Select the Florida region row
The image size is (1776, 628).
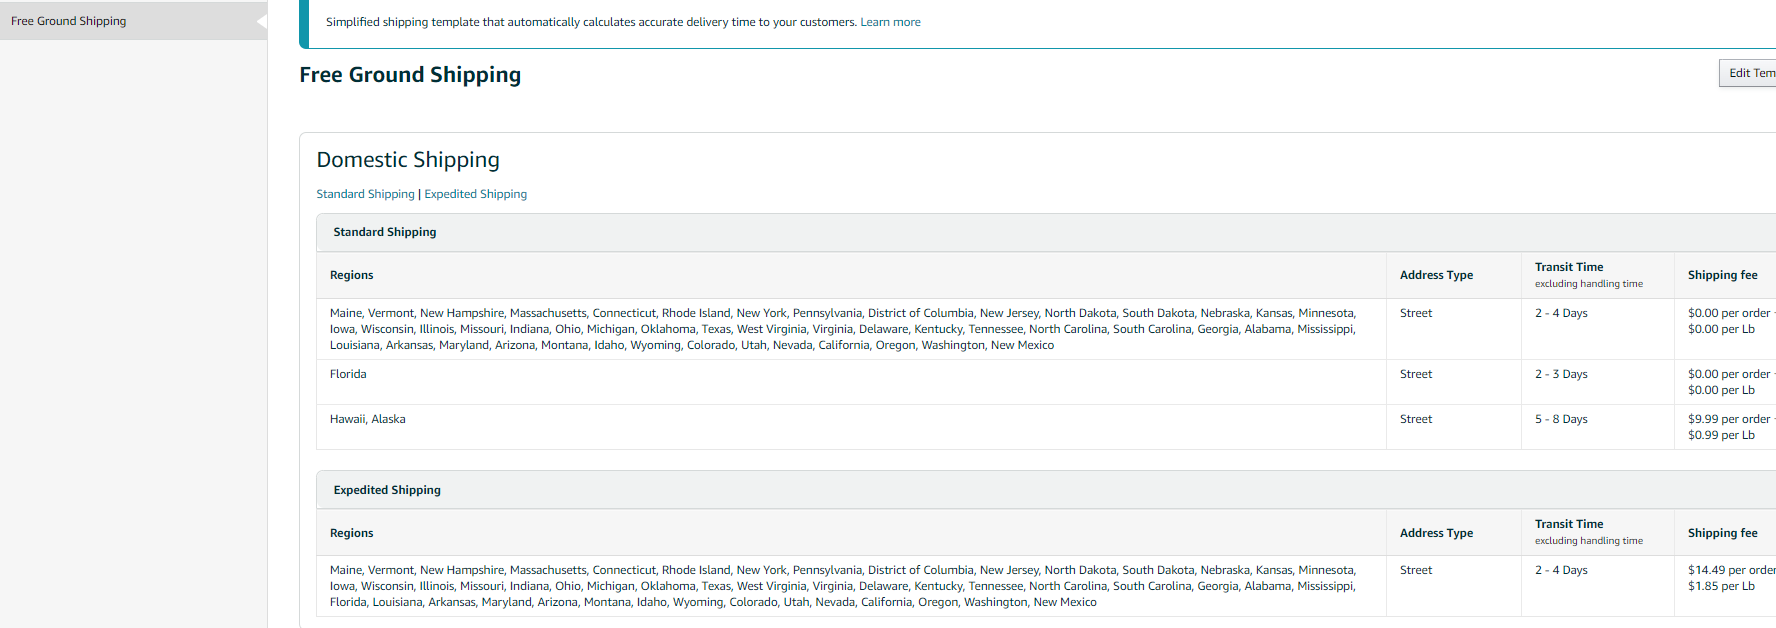click(1046, 382)
